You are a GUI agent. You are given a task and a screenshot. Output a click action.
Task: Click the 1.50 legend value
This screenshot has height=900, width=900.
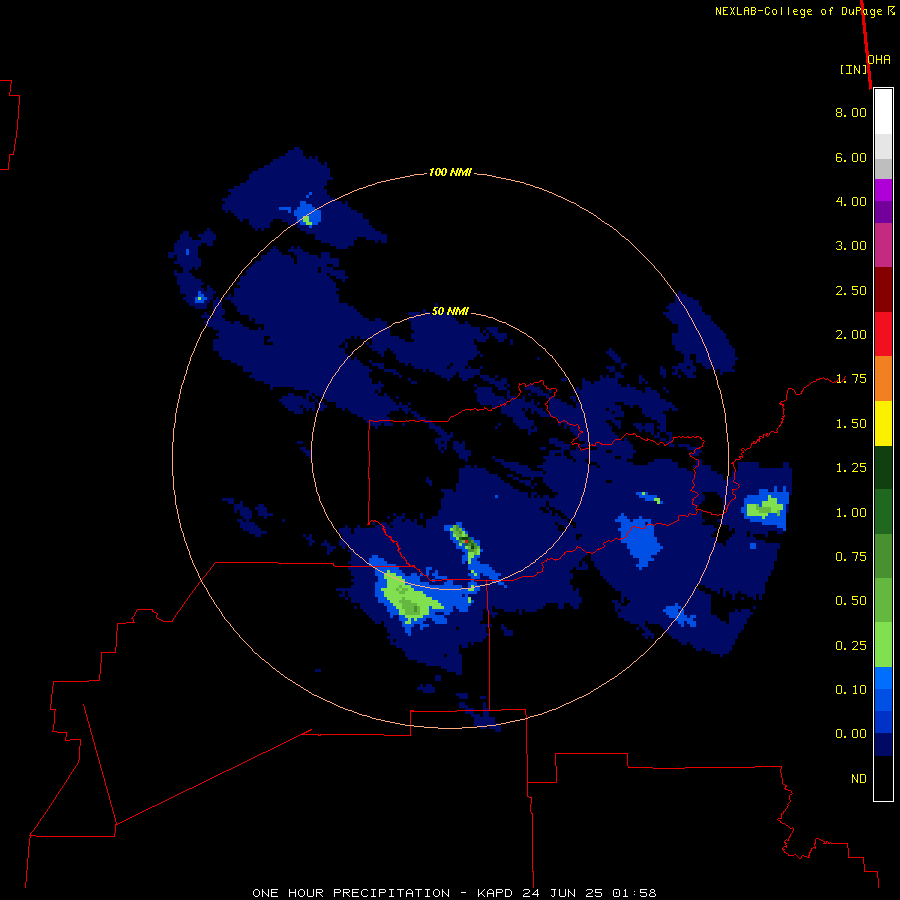click(x=851, y=424)
